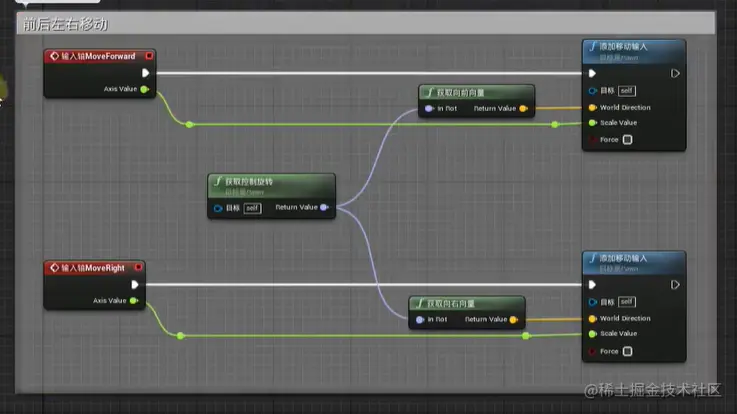Click World Direction pin on upper 添加移动输入 node
Image resolution: width=737 pixels, height=414 pixels.
click(592, 108)
